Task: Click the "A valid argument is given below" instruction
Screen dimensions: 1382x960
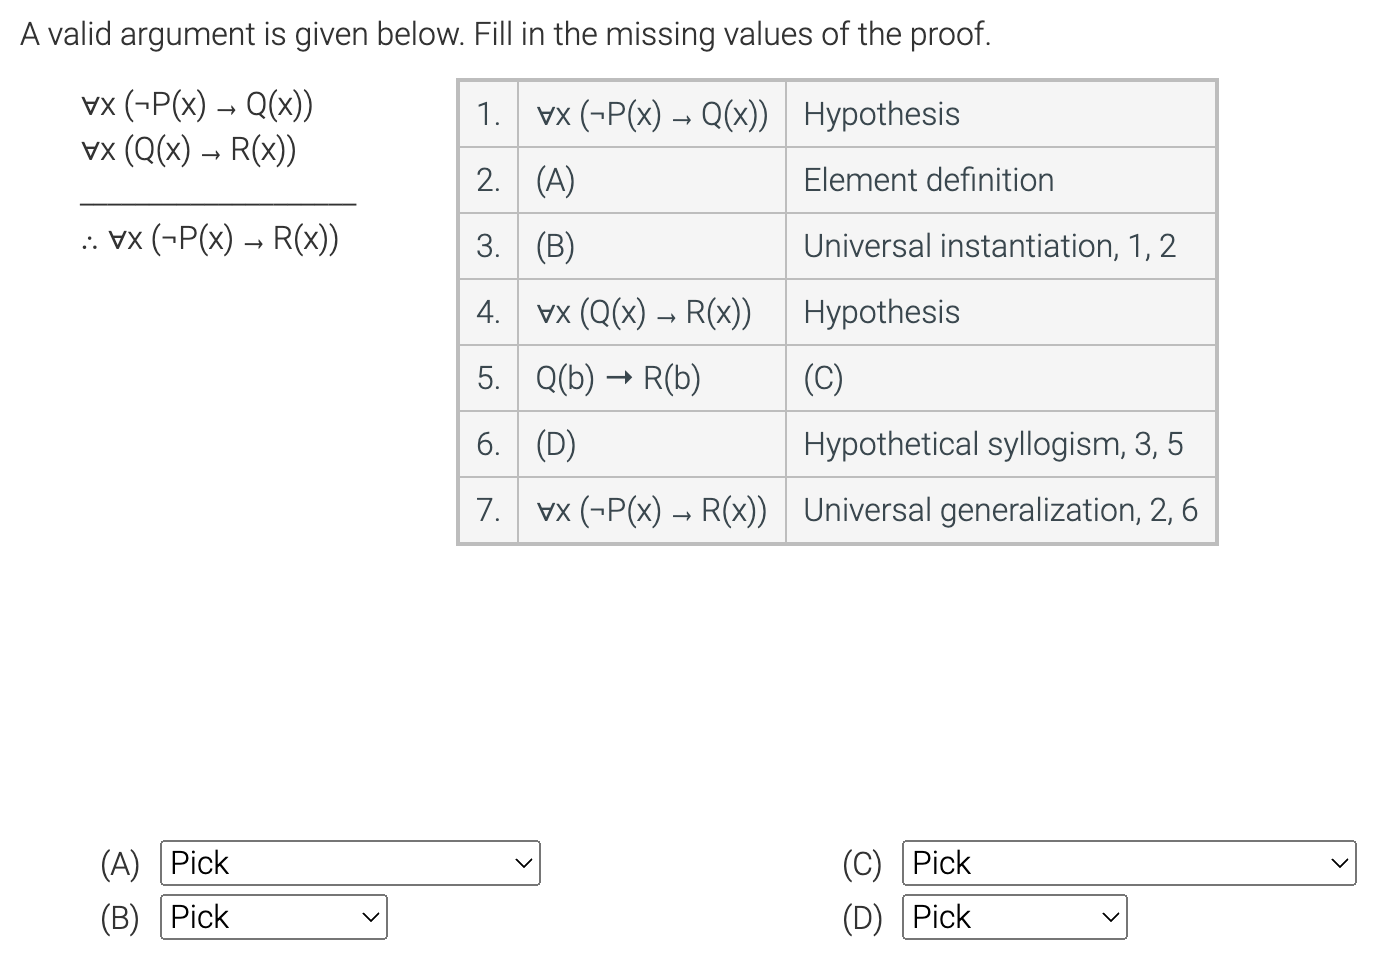Action: pyautogui.click(x=506, y=34)
